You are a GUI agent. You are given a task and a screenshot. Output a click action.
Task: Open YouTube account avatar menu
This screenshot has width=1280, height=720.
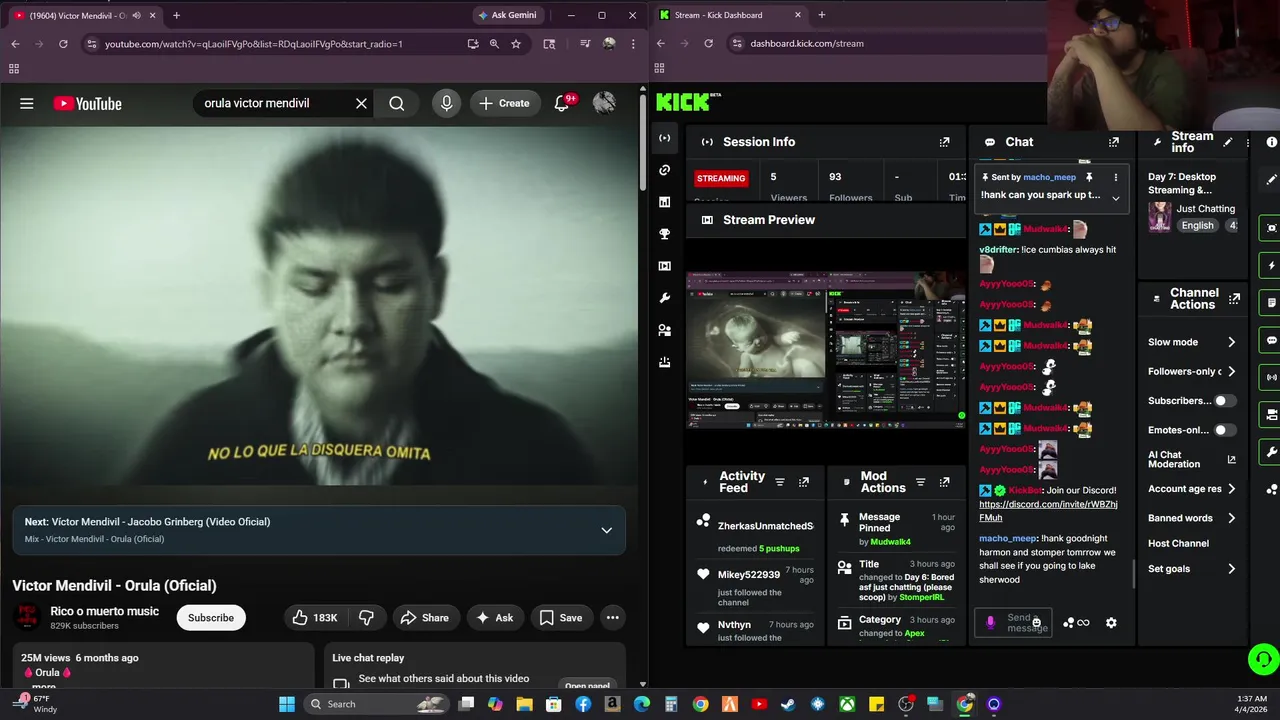tap(604, 103)
